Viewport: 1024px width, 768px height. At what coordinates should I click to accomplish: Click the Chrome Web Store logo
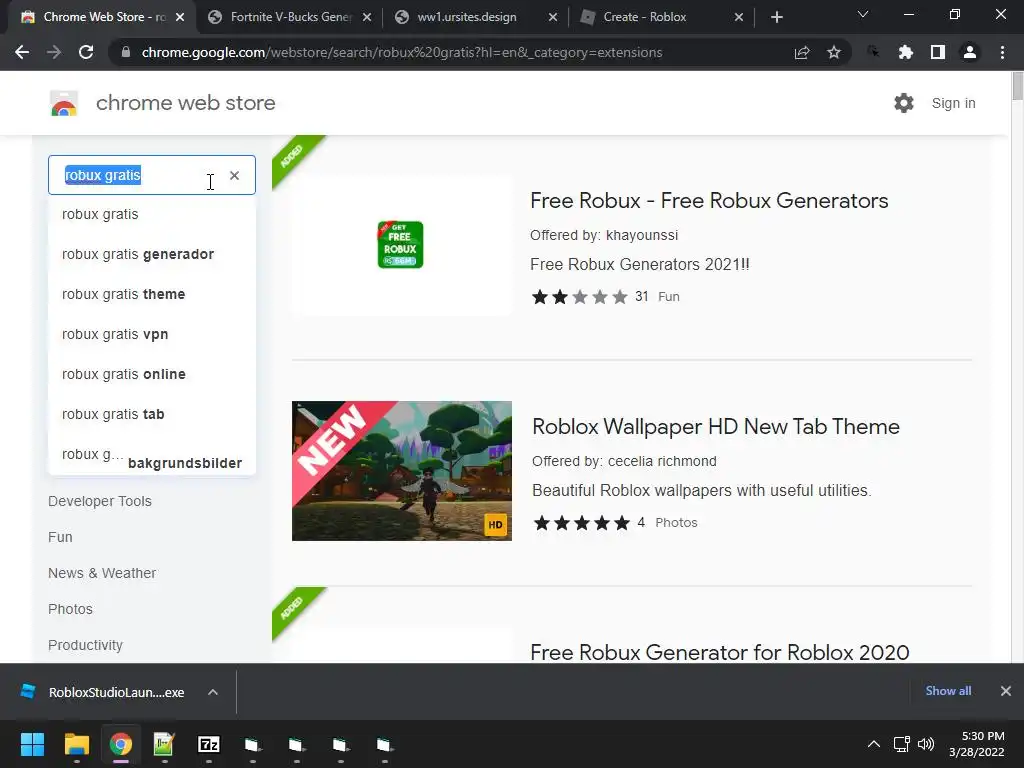[64, 103]
